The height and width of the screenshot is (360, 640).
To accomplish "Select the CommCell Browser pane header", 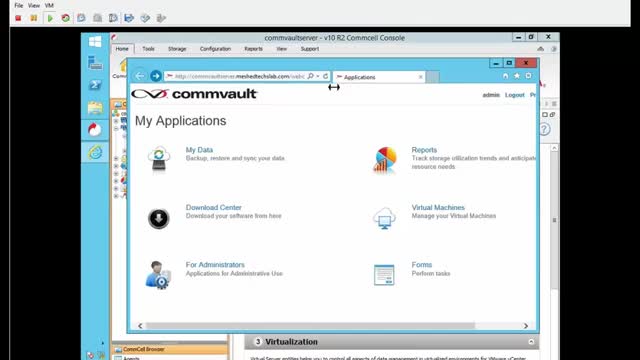I will tap(170, 349).
